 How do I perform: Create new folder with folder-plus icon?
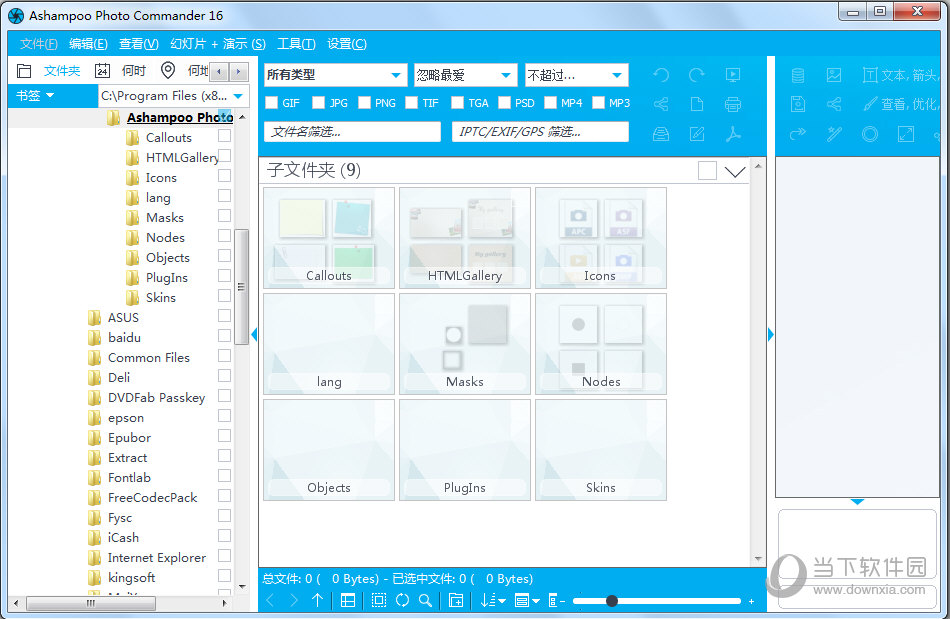click(x=456, y=600)
